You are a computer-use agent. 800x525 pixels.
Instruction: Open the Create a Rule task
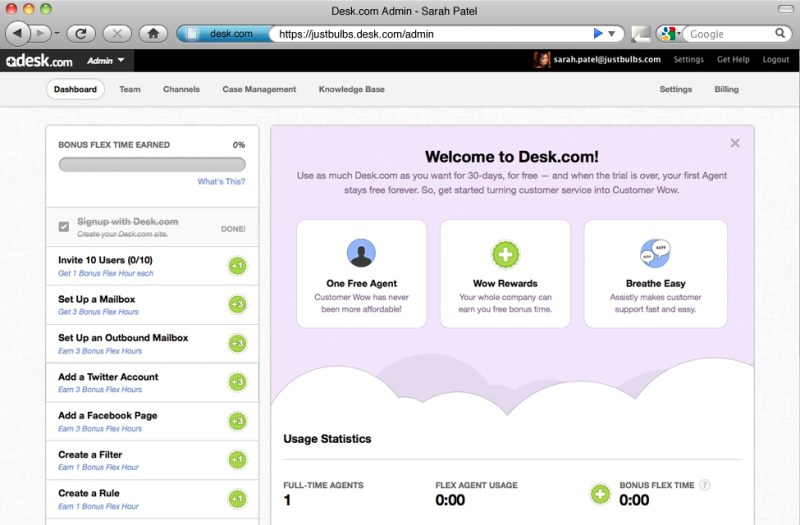point(152,499)
